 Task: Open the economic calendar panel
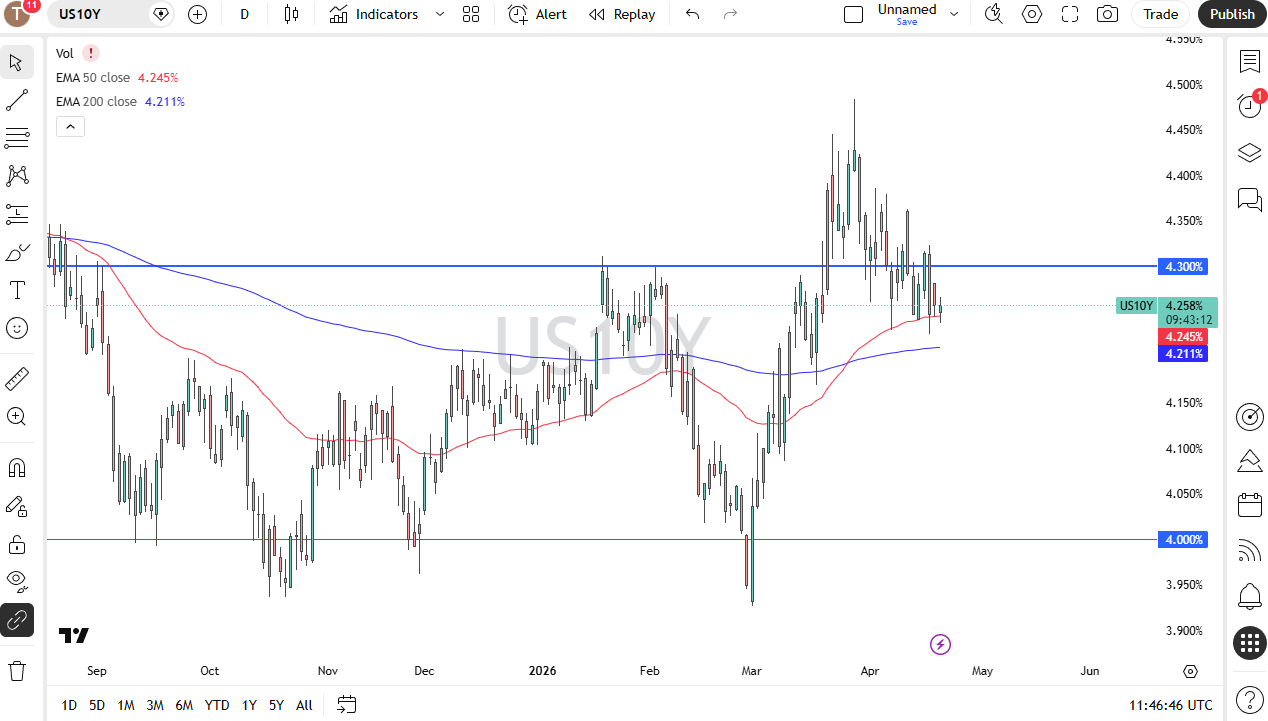[1249, 505]
